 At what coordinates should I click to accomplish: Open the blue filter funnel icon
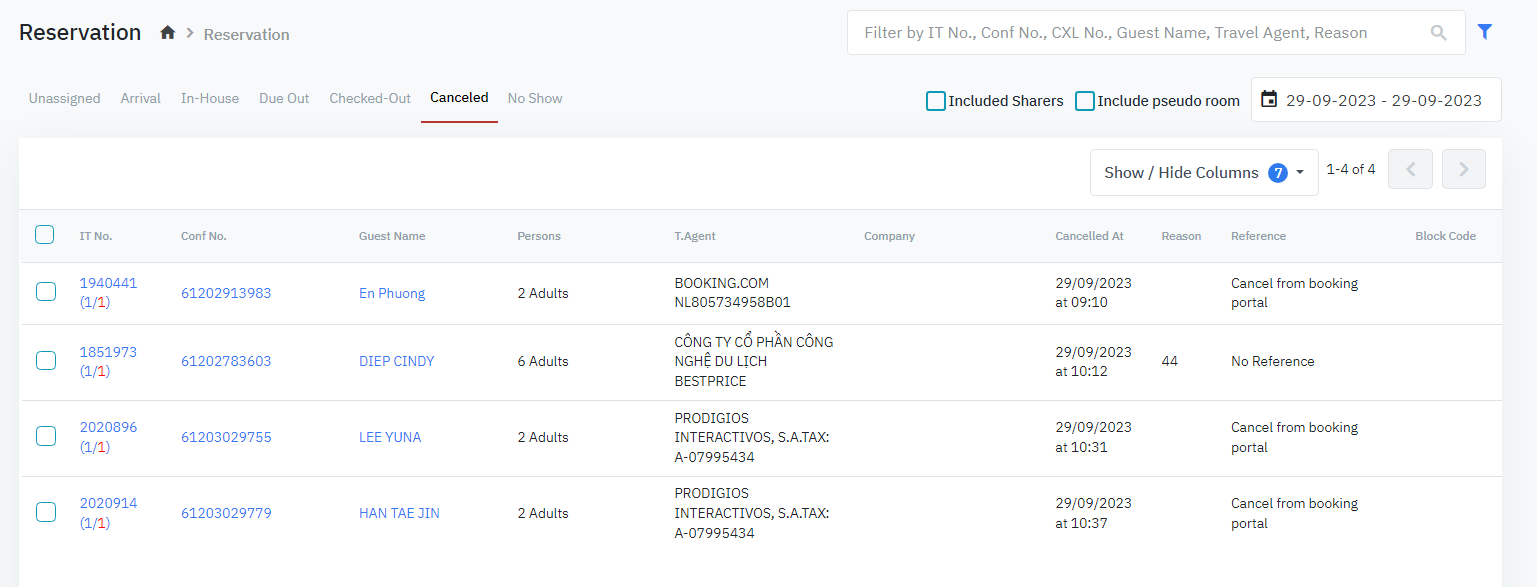tap(1485, 32)
